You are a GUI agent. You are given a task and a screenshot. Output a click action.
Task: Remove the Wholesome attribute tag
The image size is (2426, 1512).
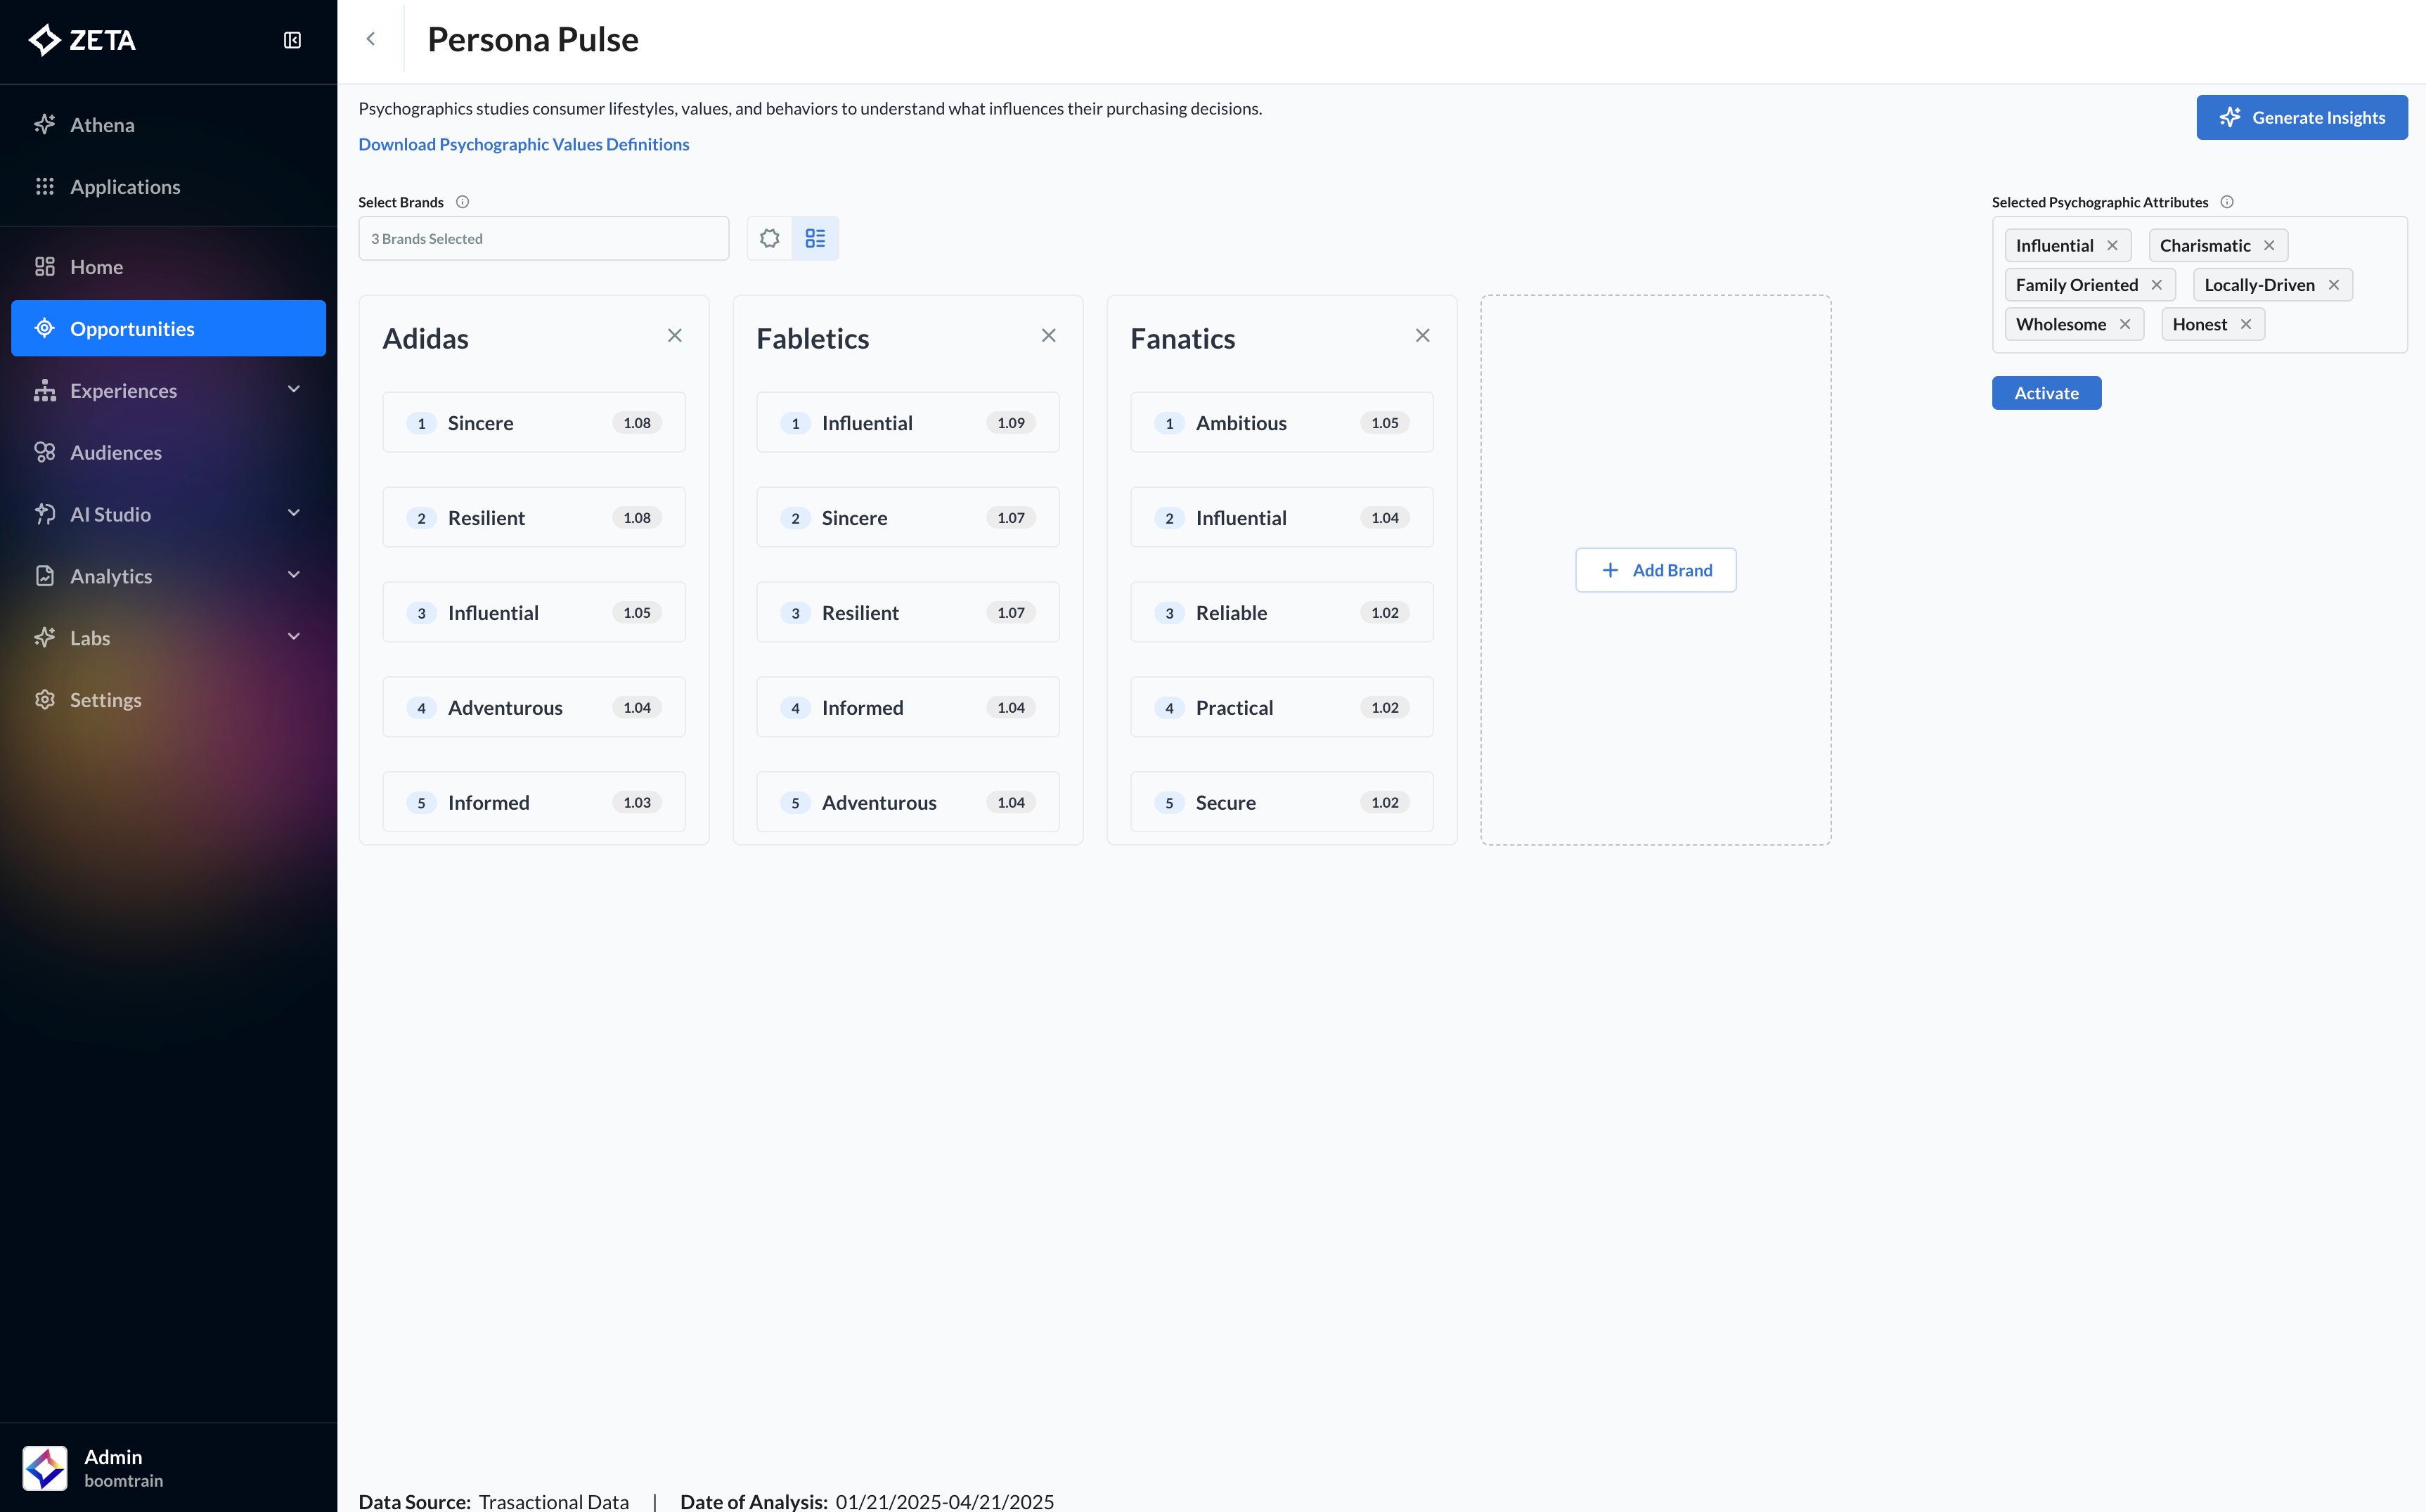(x=2125, y=324)
